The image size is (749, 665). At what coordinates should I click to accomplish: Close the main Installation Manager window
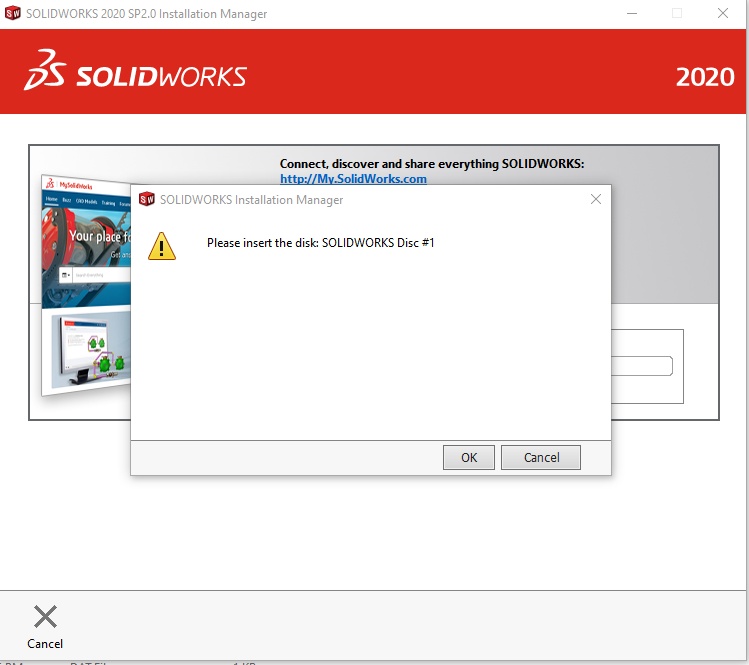click(x=723, y=13)
